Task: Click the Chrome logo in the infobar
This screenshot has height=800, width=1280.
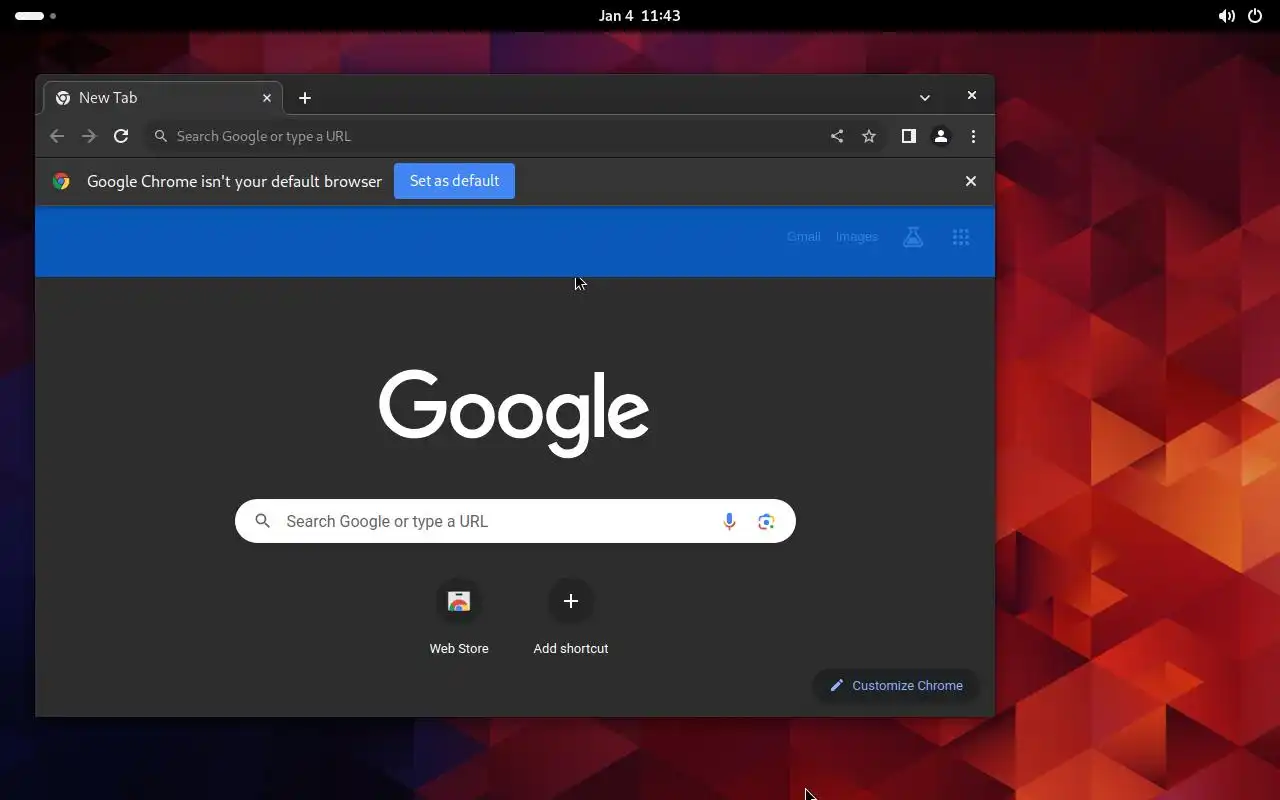Action: [61, 181]
